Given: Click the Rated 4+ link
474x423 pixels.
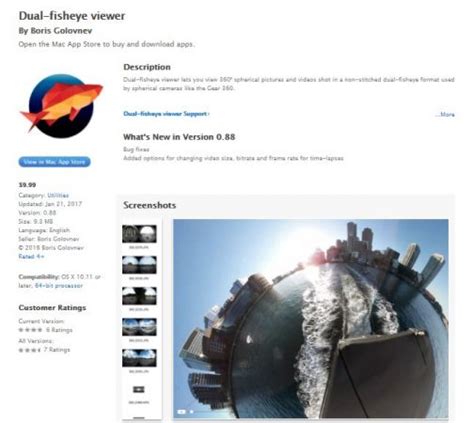Looking at the screenshot, I should 31,257.
